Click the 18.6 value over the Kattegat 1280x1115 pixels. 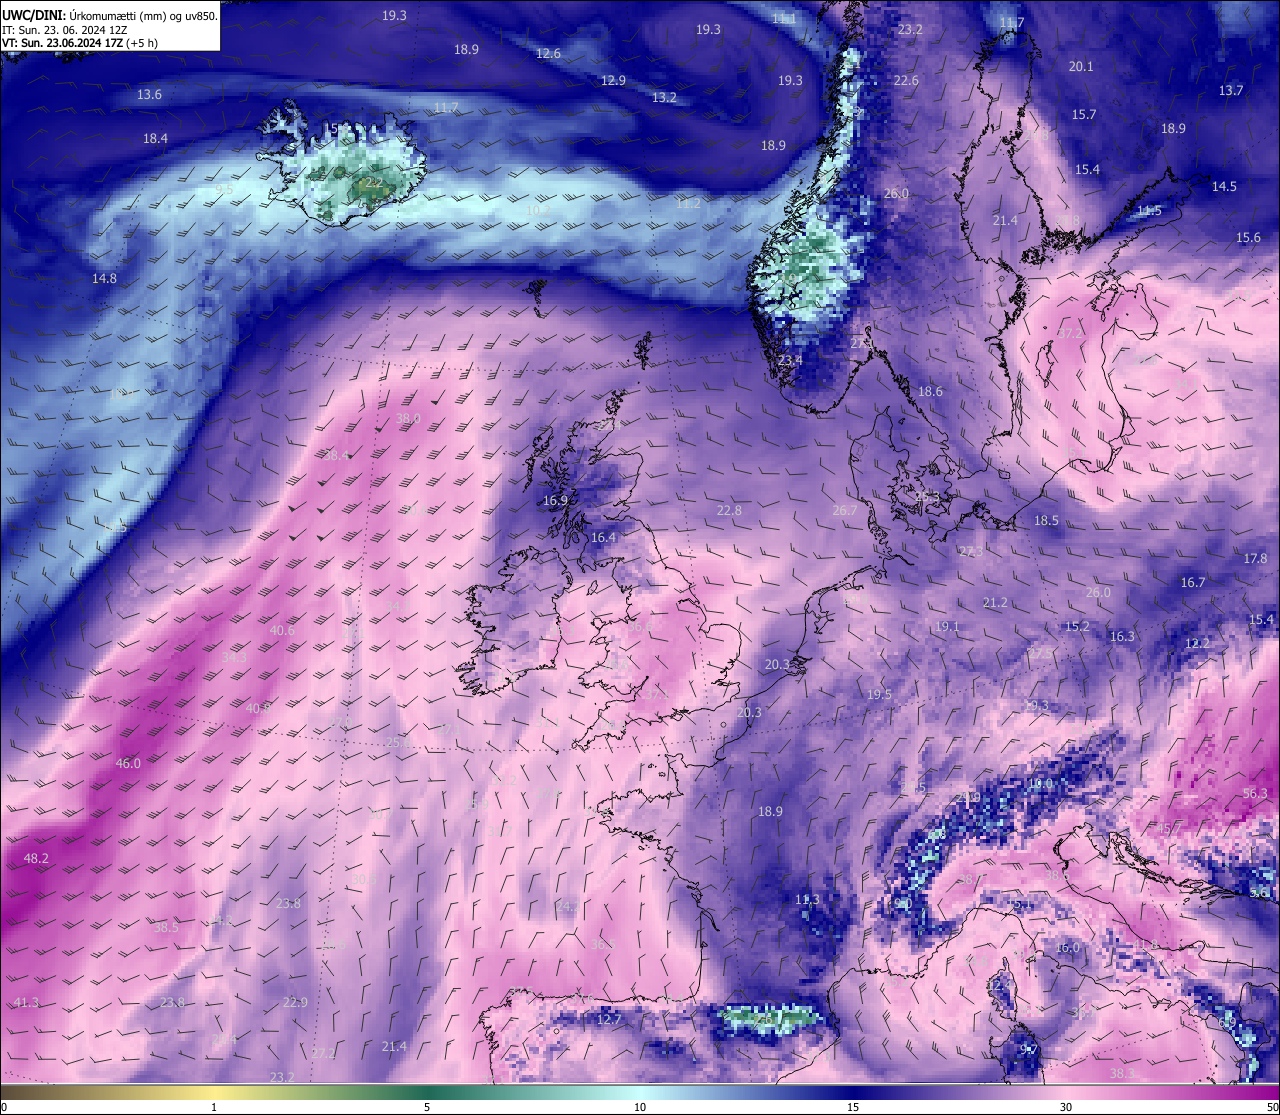click(930, 391)
